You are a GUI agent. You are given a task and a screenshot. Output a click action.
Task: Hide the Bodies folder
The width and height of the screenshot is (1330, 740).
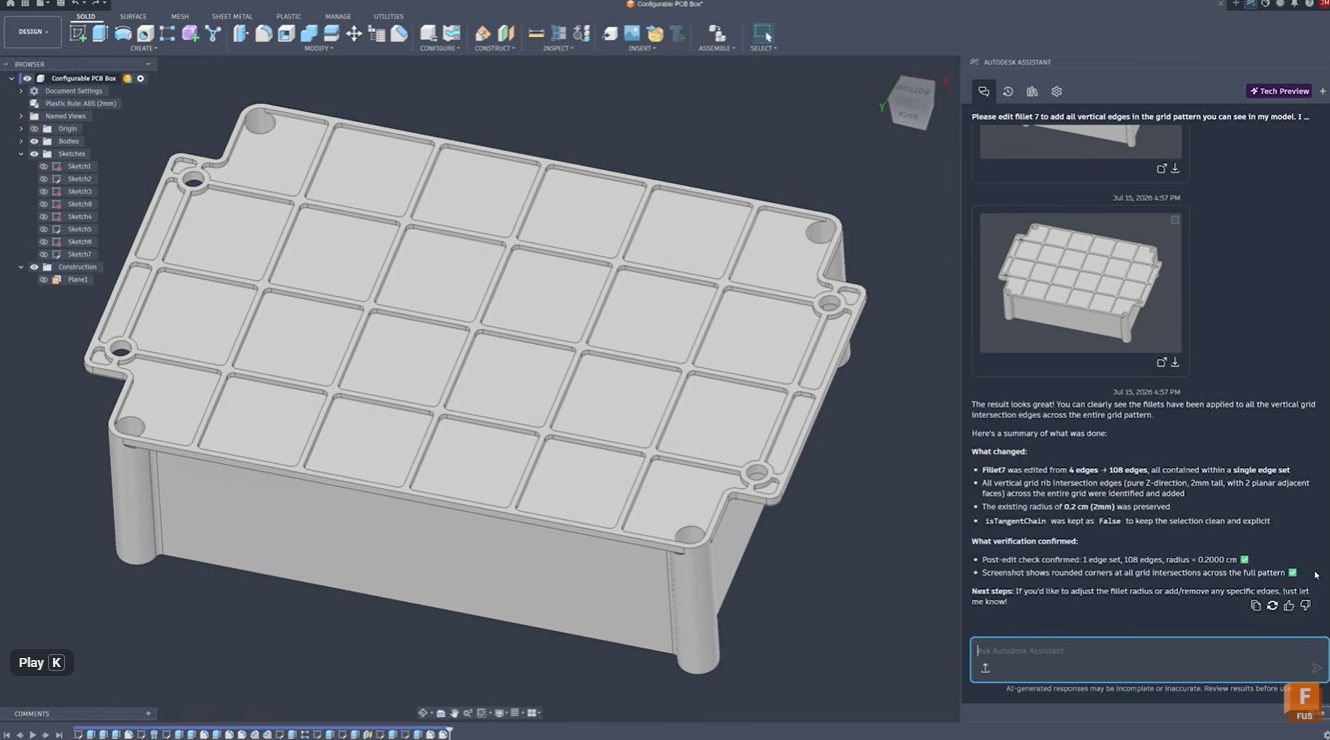point(34,141)
